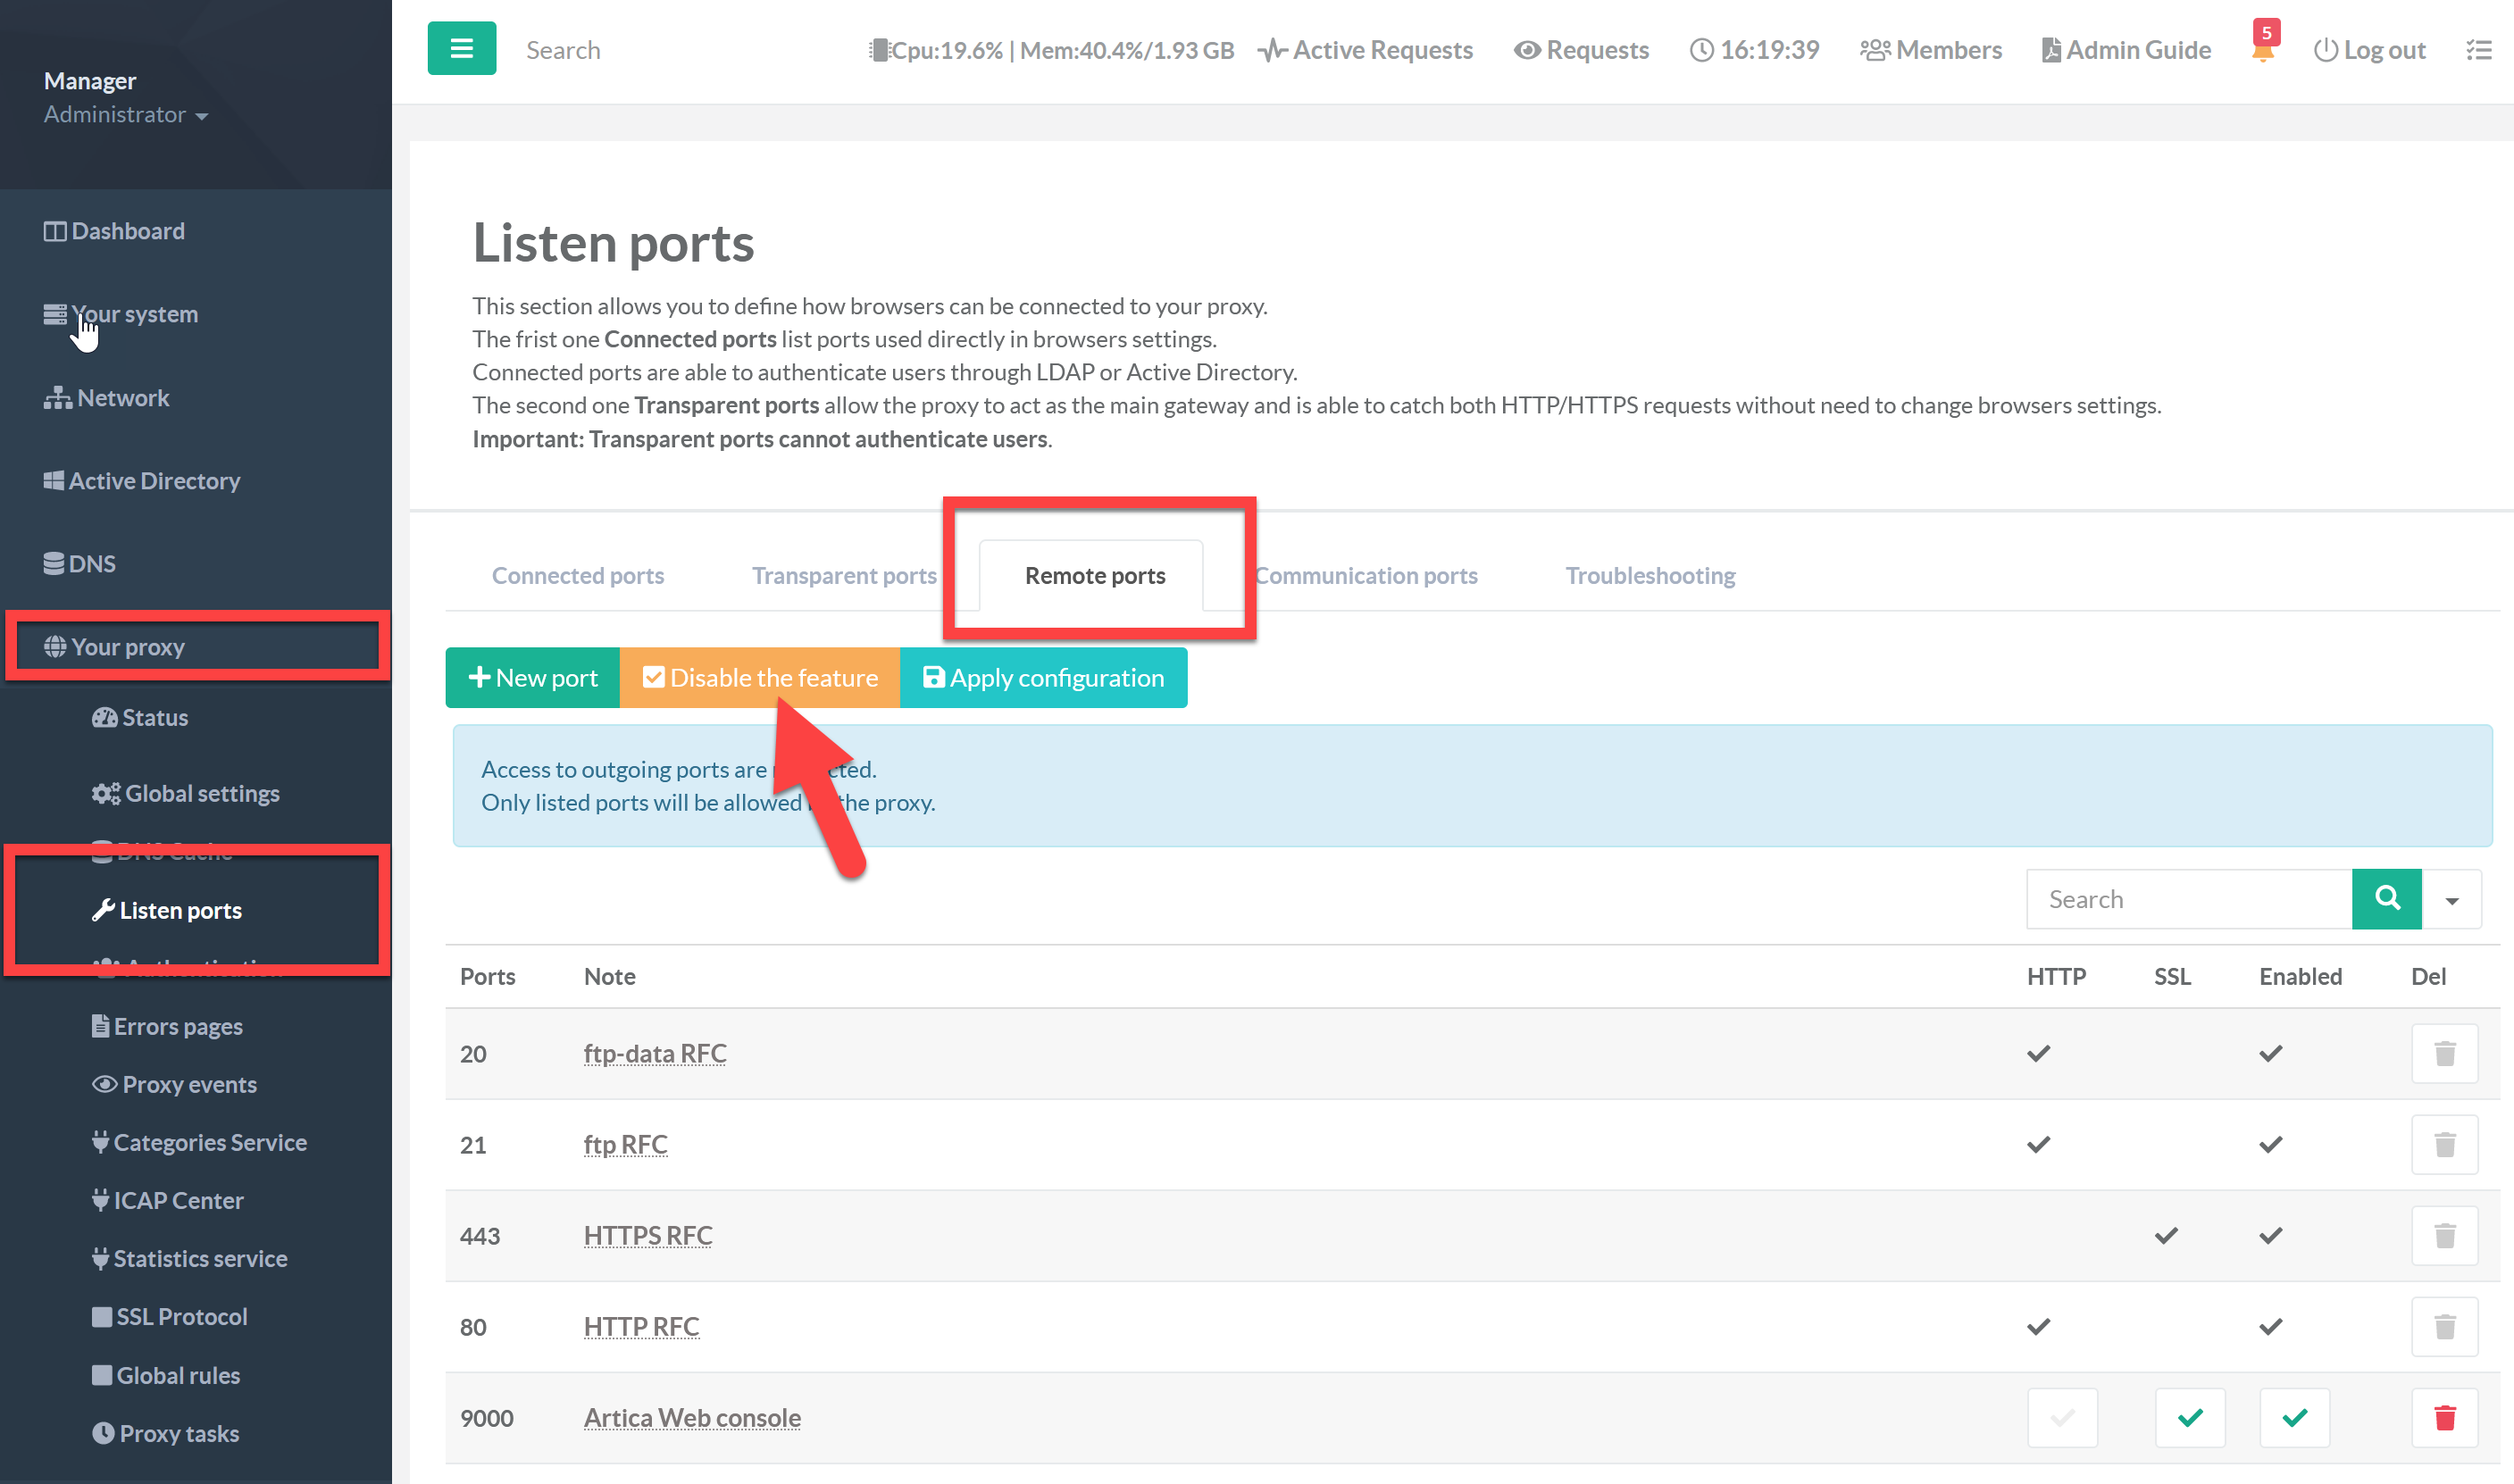The width and height of the screenshot is (2514, 1484).
Task: Open the search options dropdown arrow
Action: pyautogui.click(x=2453, y=898)
